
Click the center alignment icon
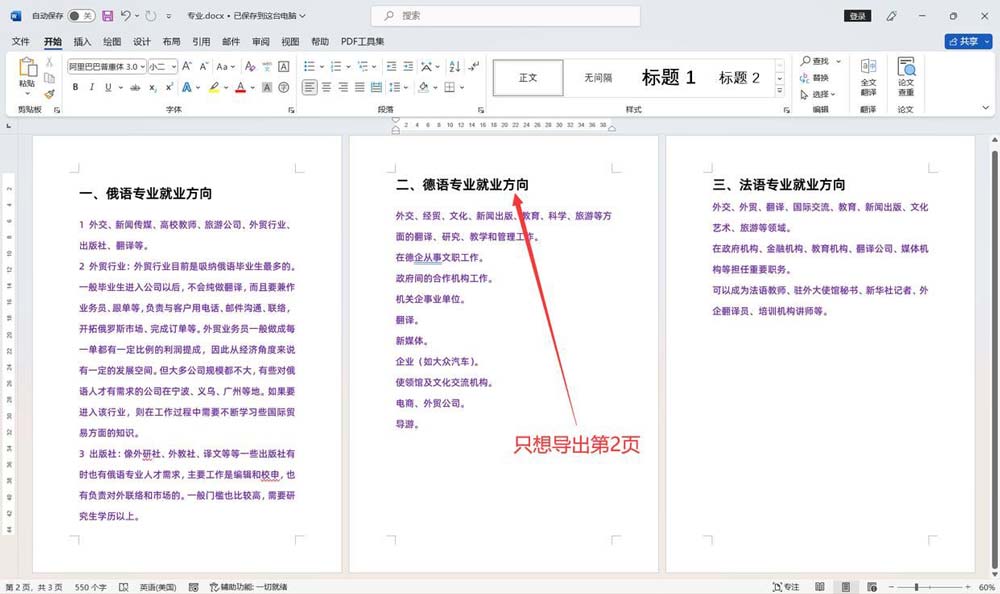(327, 87)
